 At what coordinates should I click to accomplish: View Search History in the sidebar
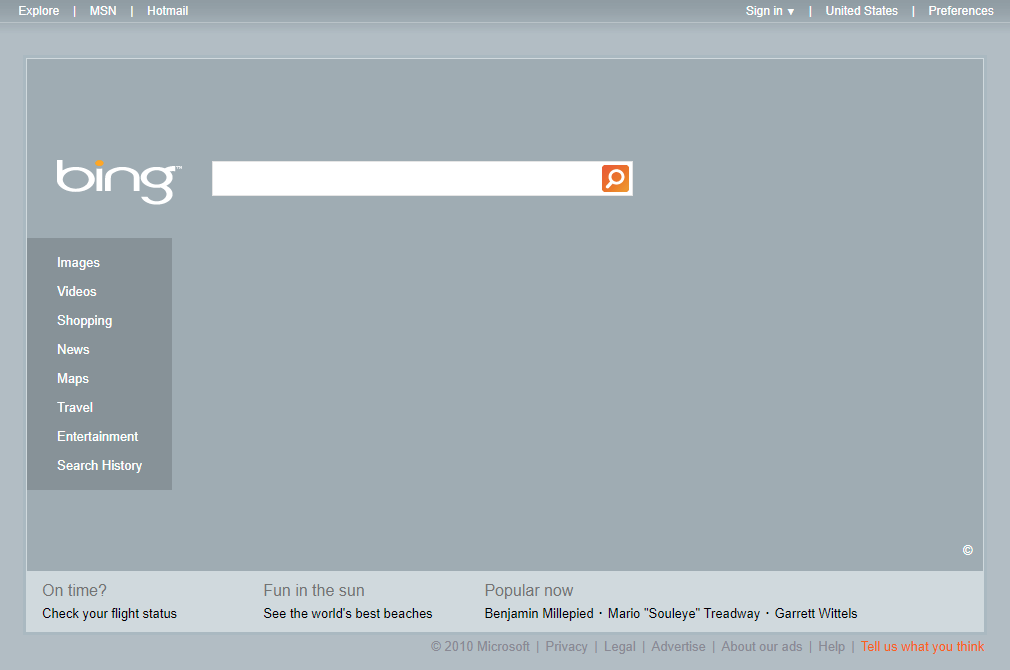(99, 466)
